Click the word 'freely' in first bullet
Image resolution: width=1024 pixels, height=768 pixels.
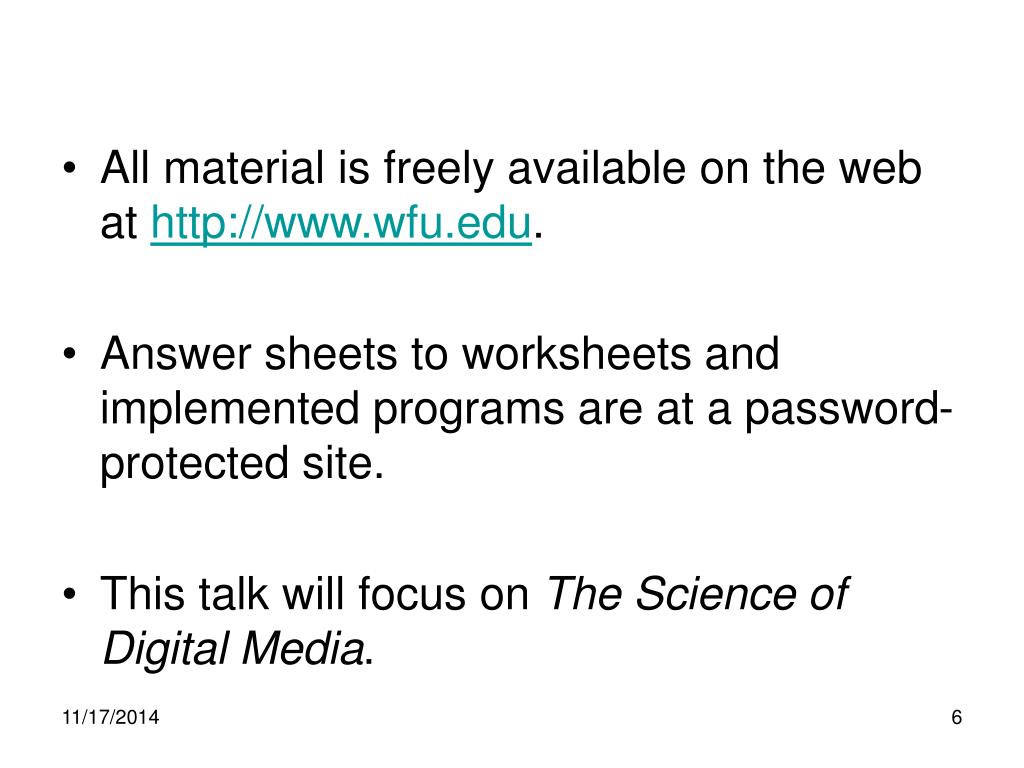click(x=438, y=170)
